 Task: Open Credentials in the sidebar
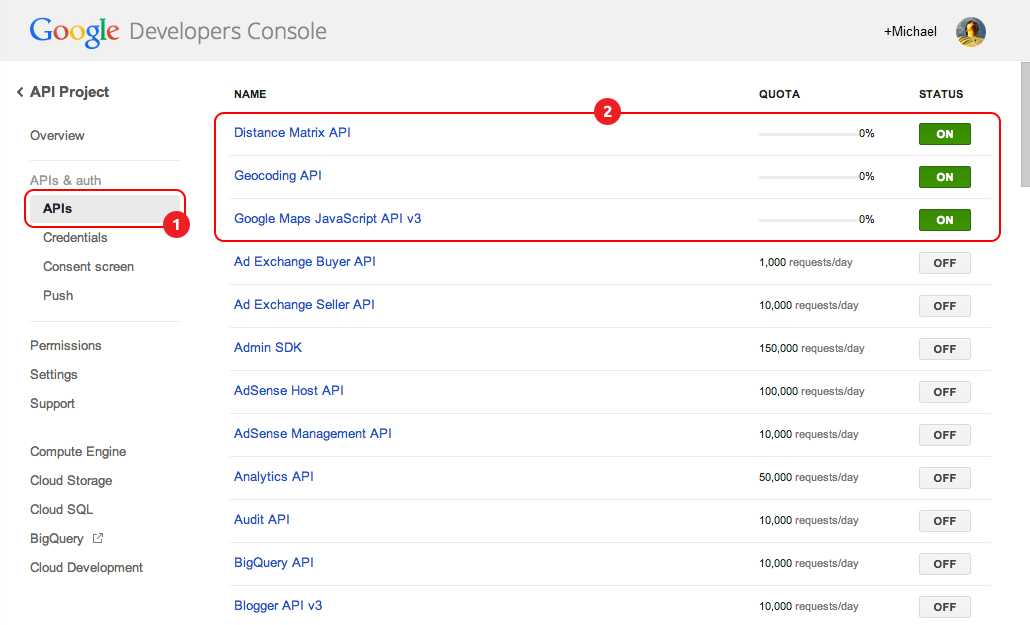75,238
